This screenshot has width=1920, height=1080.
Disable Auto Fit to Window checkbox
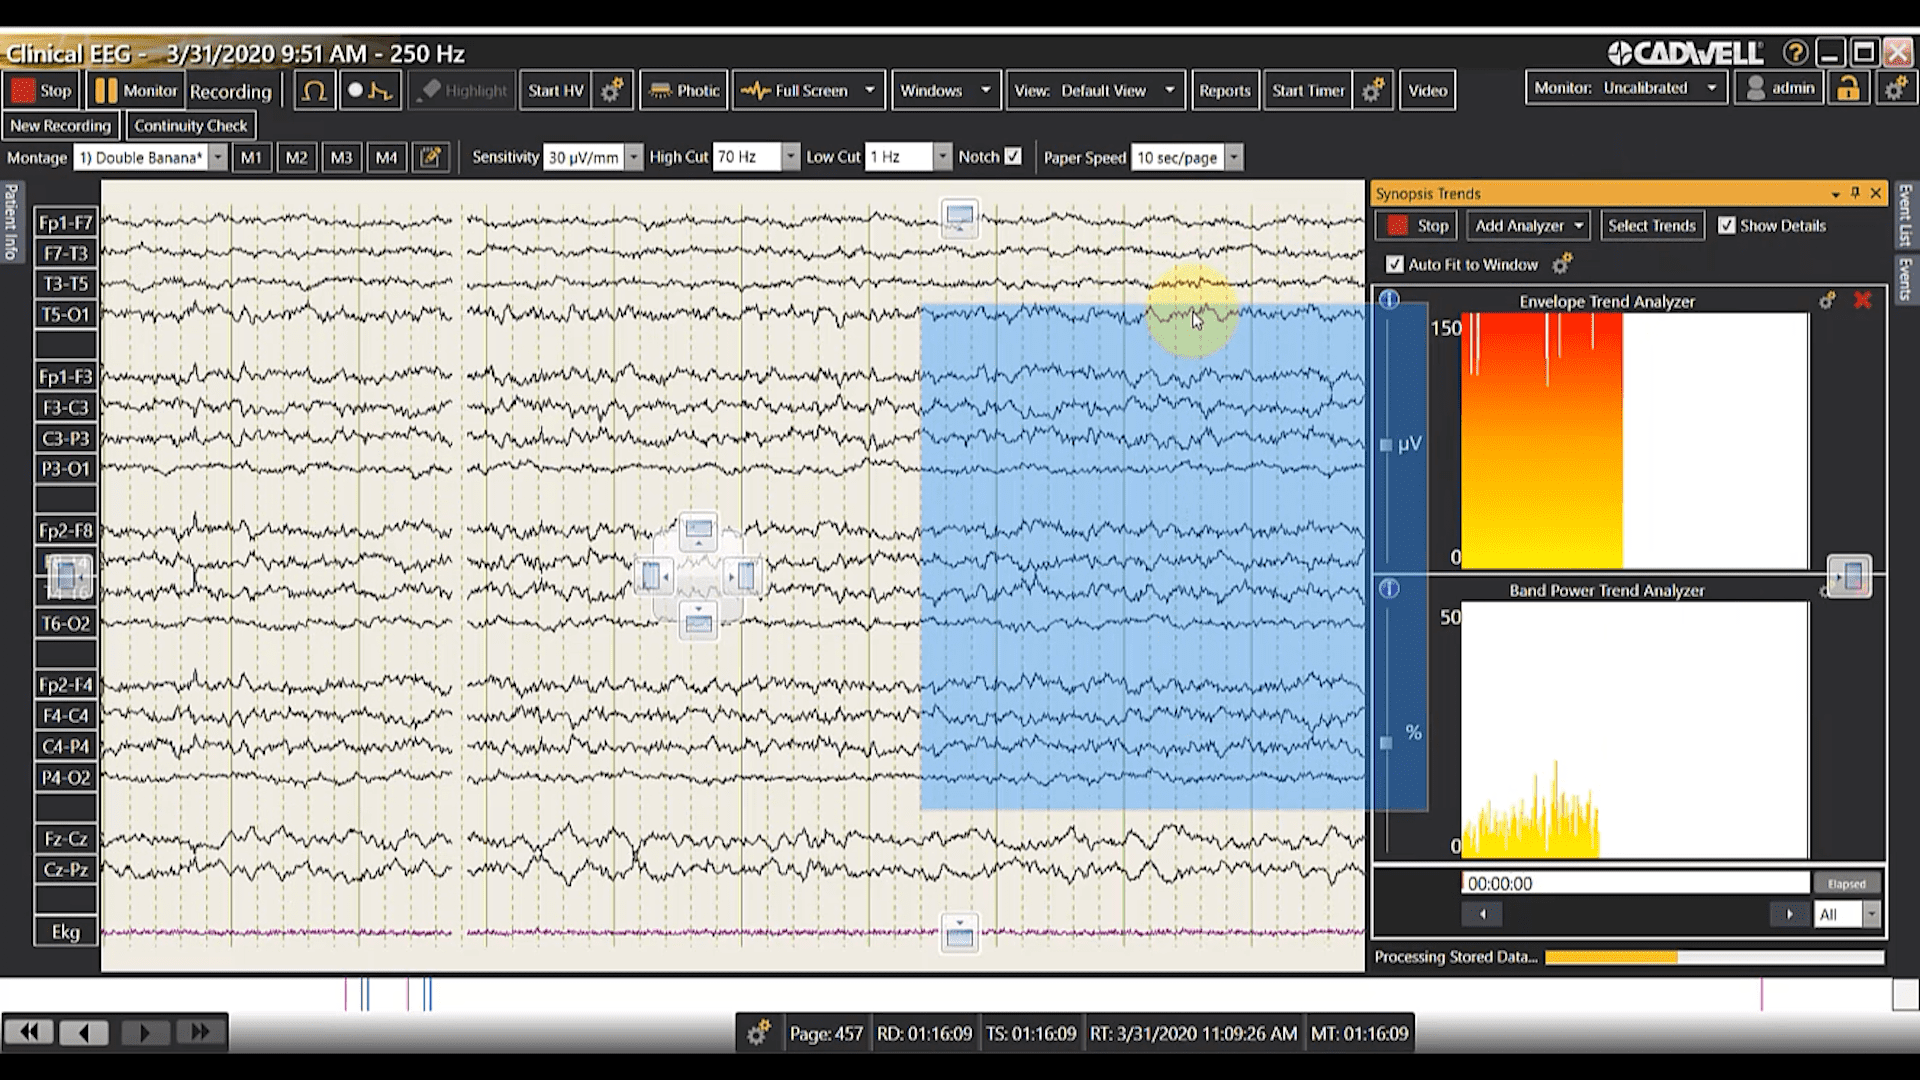click(1394, 264)
